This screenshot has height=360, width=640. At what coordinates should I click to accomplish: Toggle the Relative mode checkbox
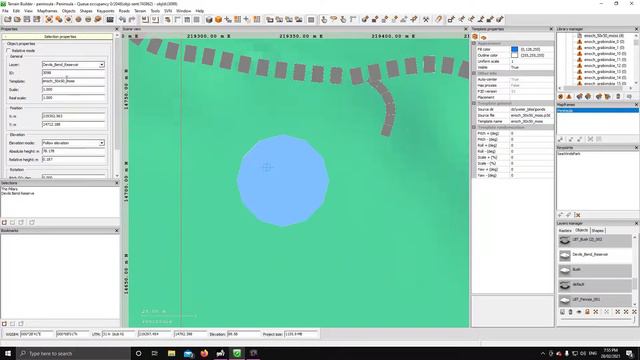point(8,51)
